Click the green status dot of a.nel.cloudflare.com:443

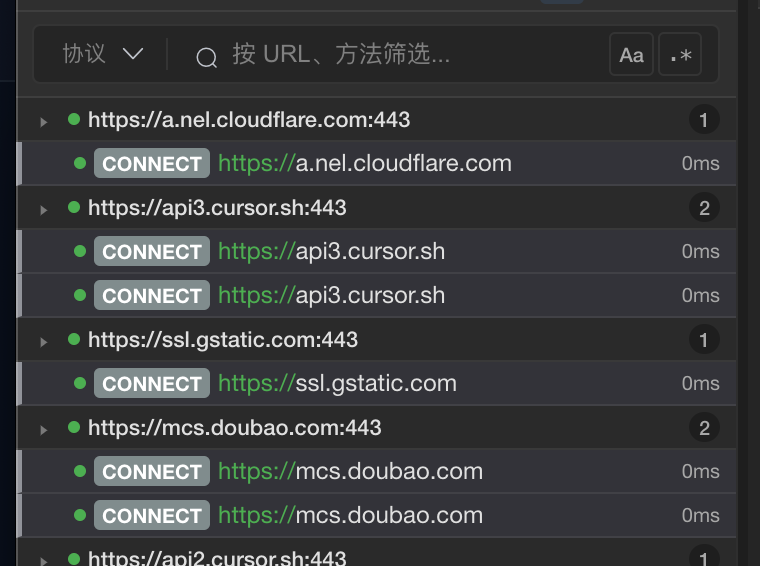[x=74, y=119]
